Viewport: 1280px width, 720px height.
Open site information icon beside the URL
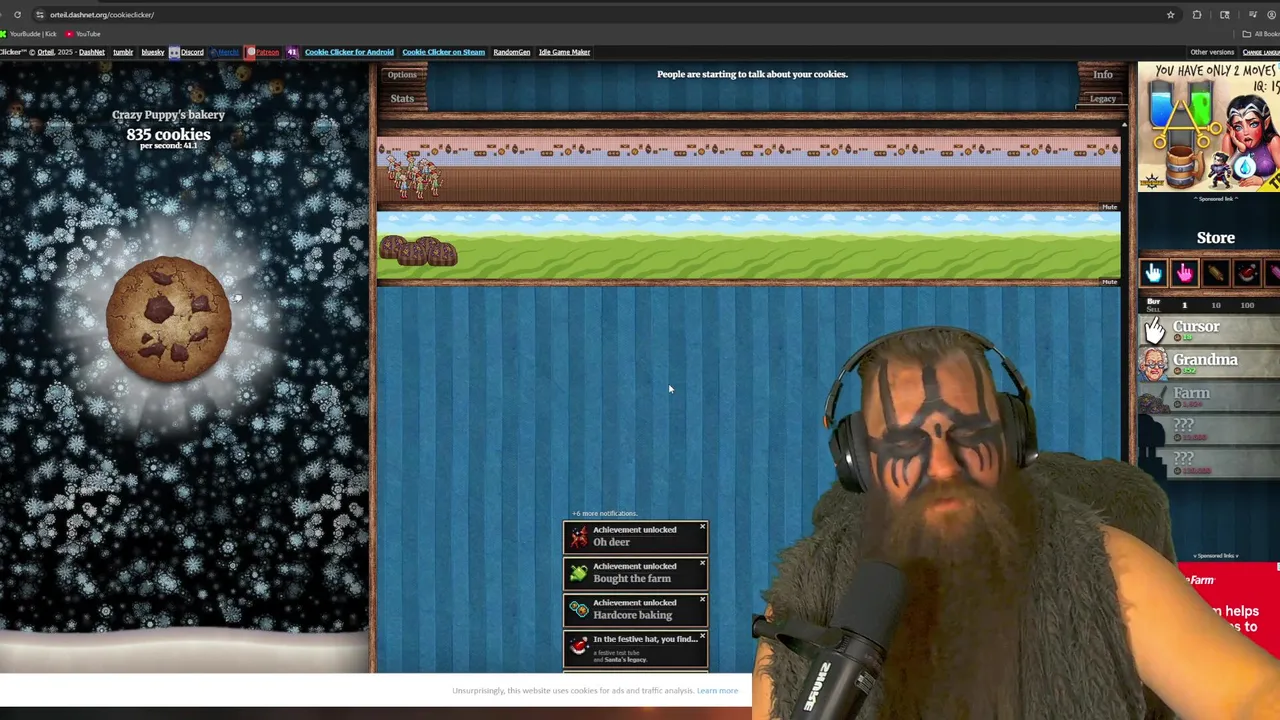click(x=39, y=15)
